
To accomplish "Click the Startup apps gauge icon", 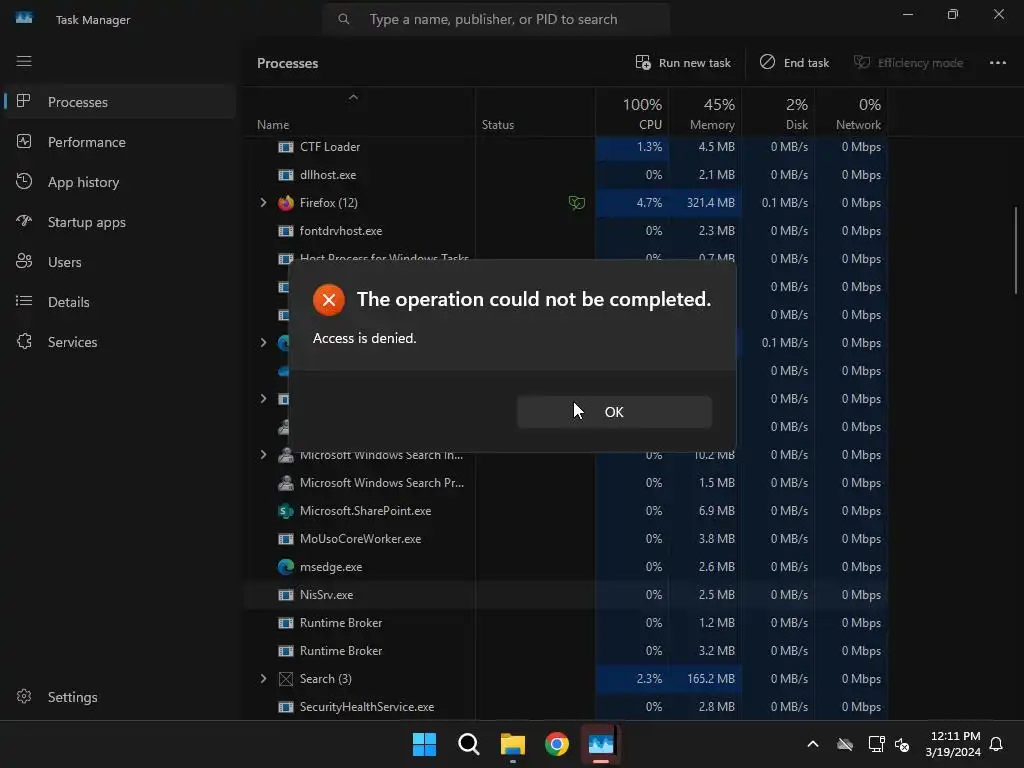I will (24, 221).
